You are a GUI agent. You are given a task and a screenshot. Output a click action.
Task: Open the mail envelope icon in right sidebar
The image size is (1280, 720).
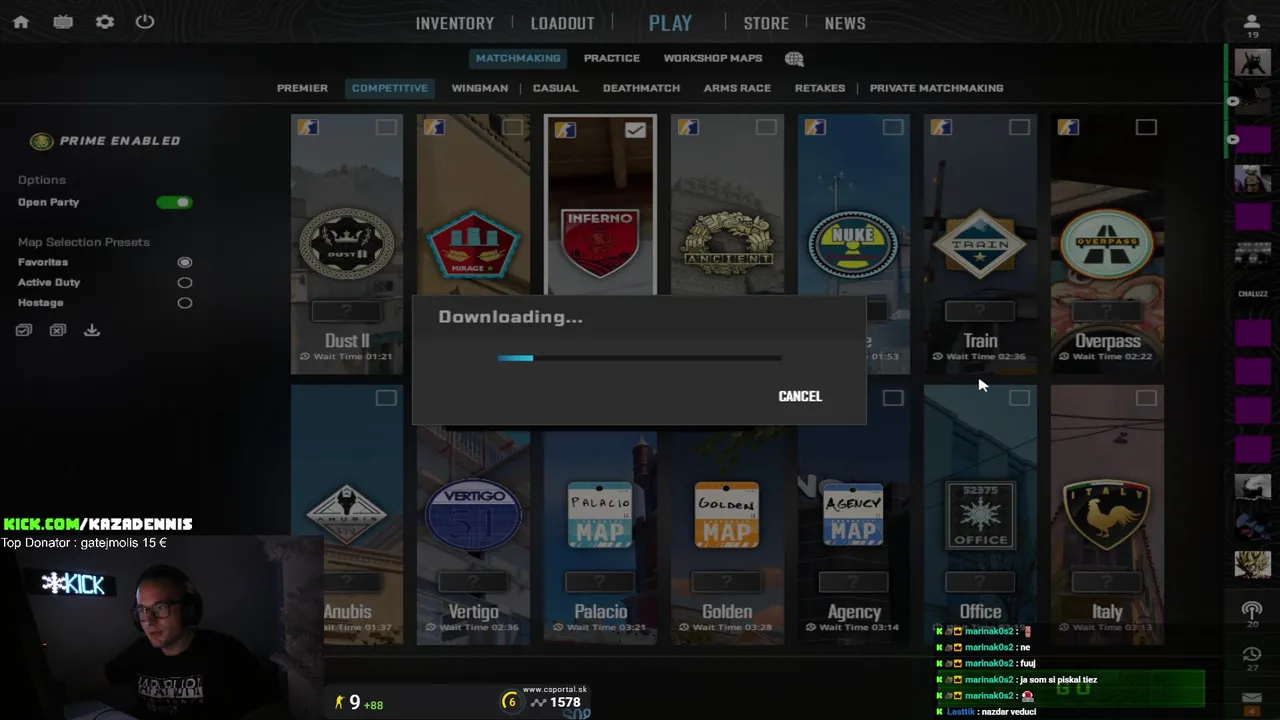(1252, 698)
